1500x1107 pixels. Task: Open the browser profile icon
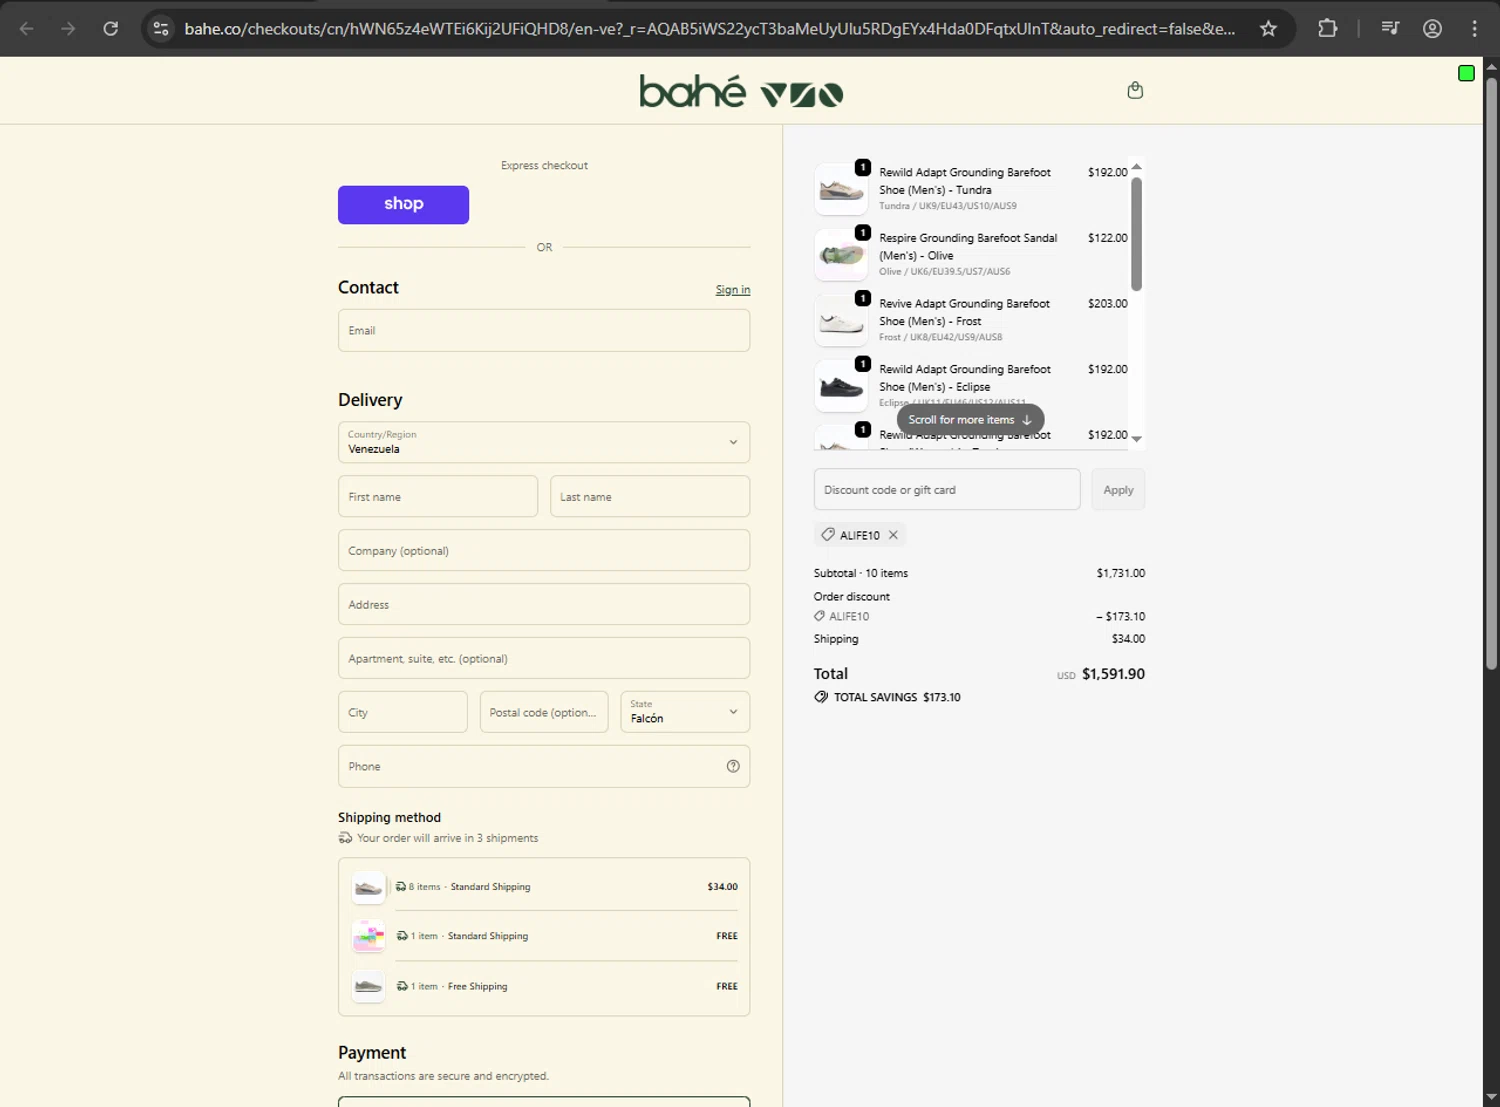1432,28
